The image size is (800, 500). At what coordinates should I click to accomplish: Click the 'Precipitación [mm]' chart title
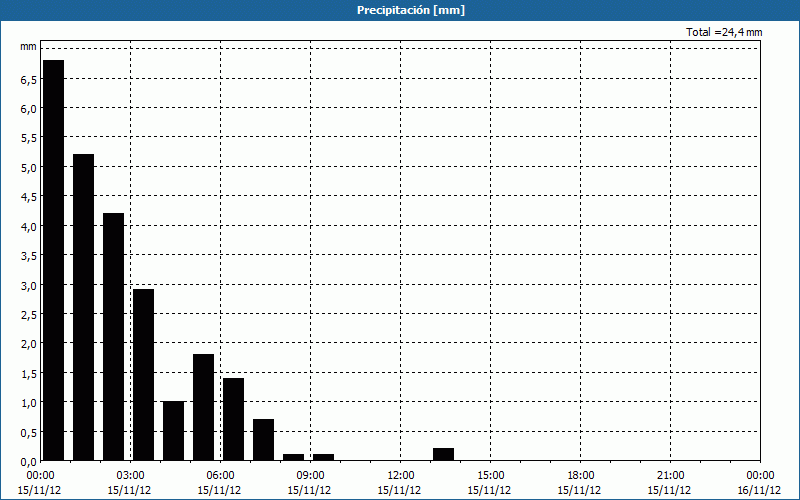411,10
